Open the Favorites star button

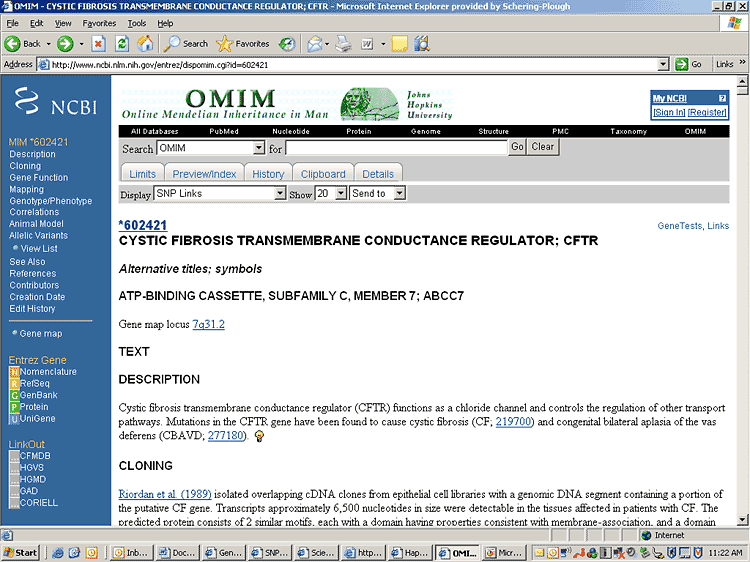coord(243,44)
